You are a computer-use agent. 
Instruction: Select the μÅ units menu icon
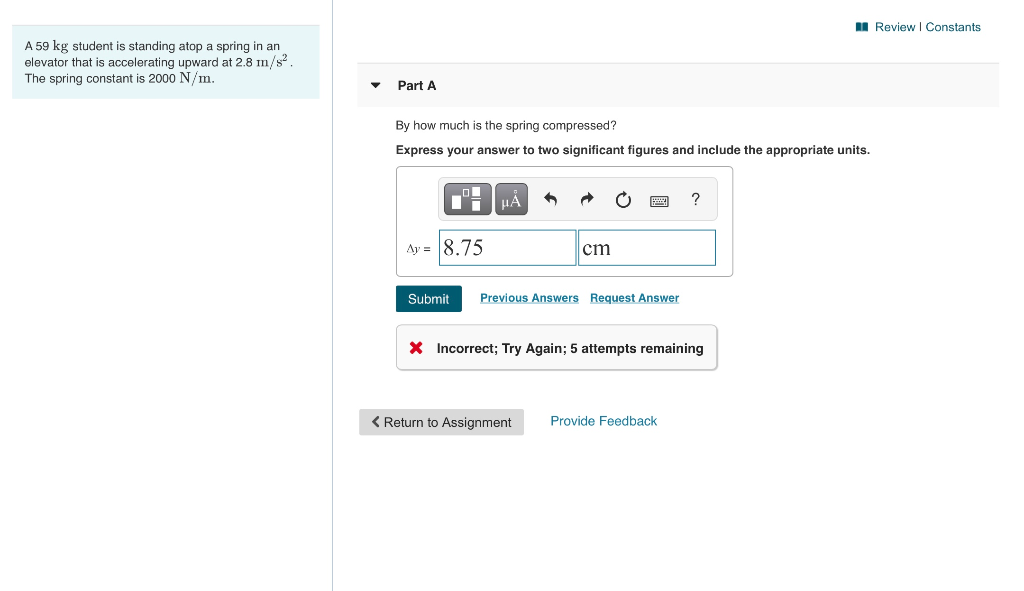[x=511, y=199]
